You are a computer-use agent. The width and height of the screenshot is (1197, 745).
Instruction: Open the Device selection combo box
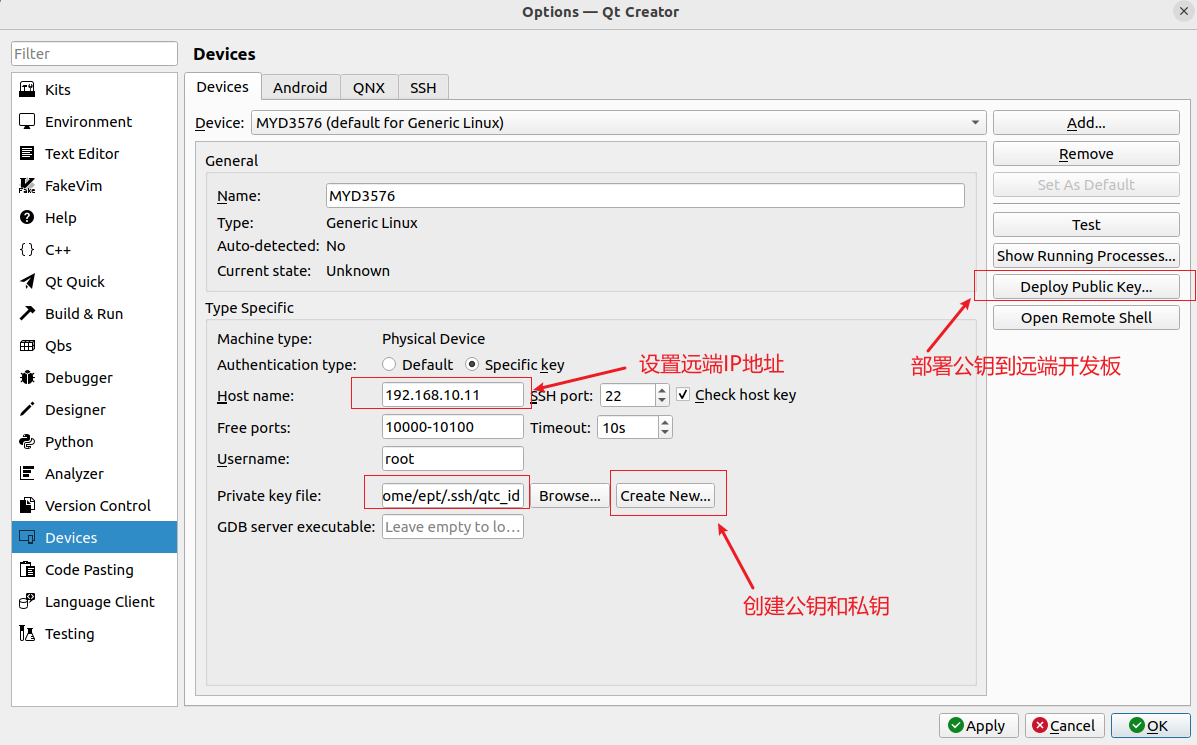pyautogui.click(x=618, y=123)
